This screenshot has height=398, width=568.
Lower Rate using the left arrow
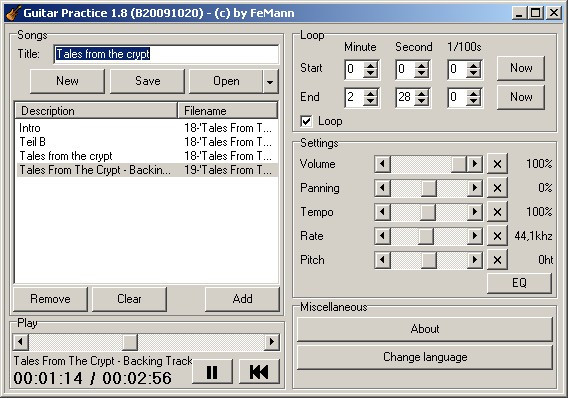pos(383,236)
